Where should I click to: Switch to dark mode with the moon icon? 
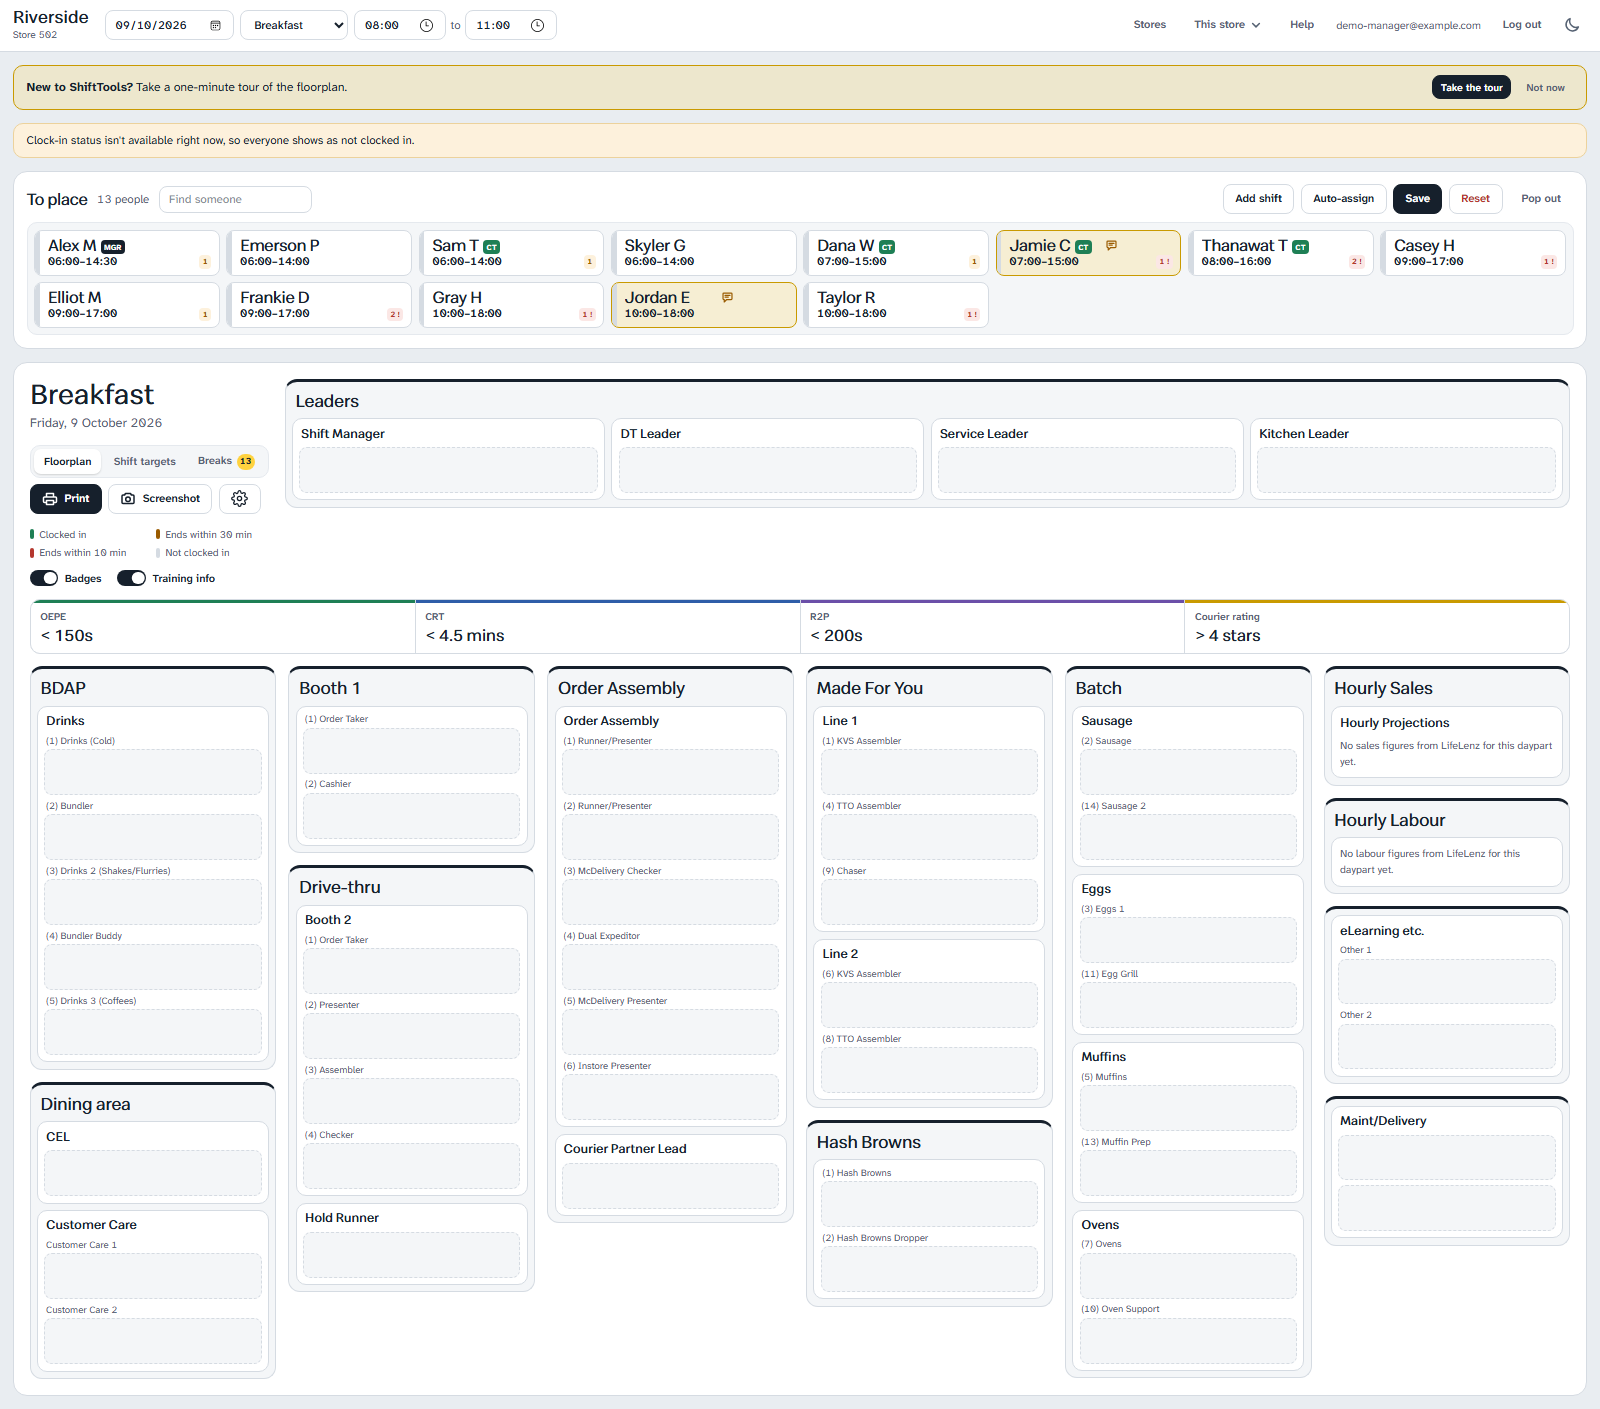1572,25
